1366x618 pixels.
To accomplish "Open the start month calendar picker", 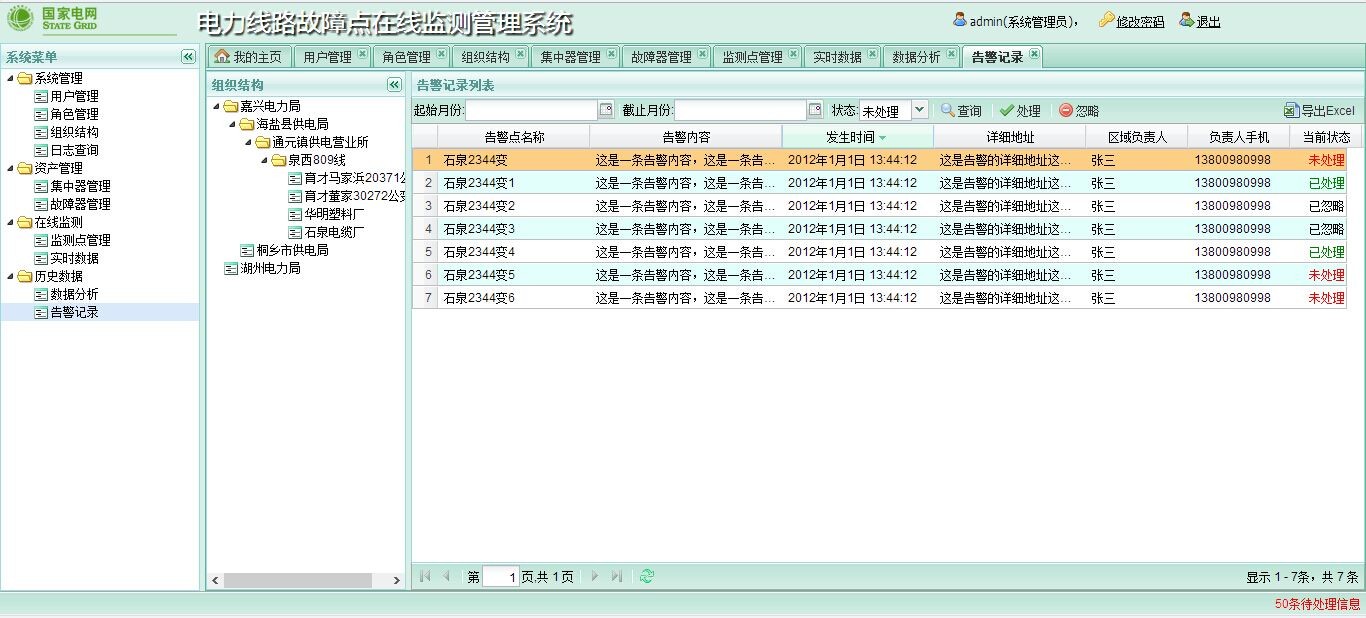I will [x=606, y=110].
